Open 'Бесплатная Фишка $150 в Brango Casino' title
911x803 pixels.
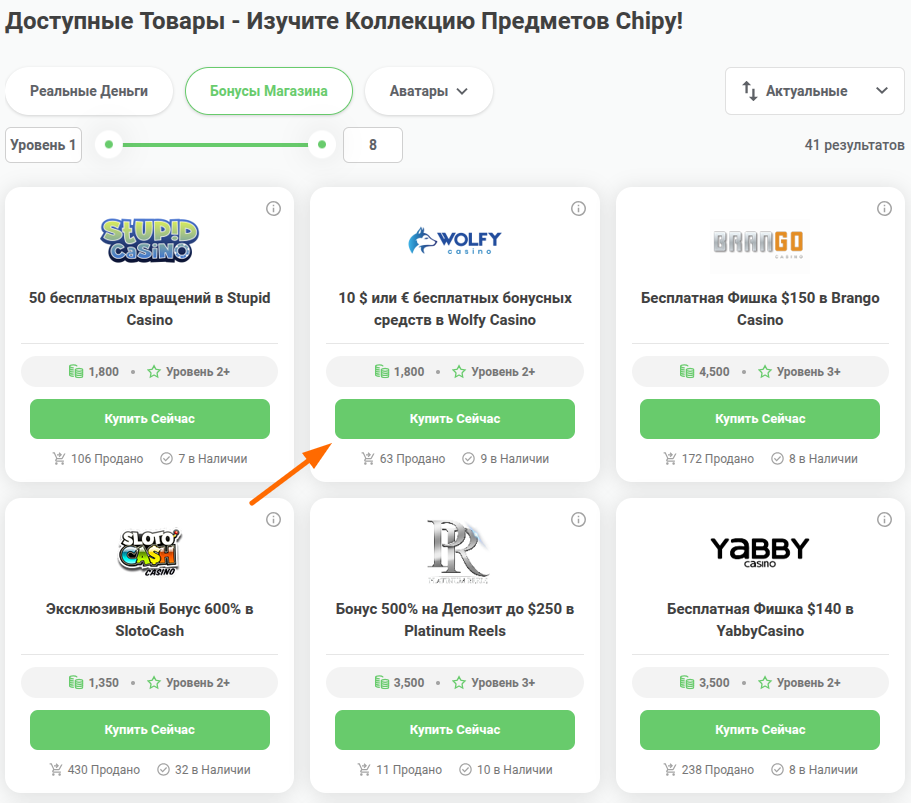(760, 309)
